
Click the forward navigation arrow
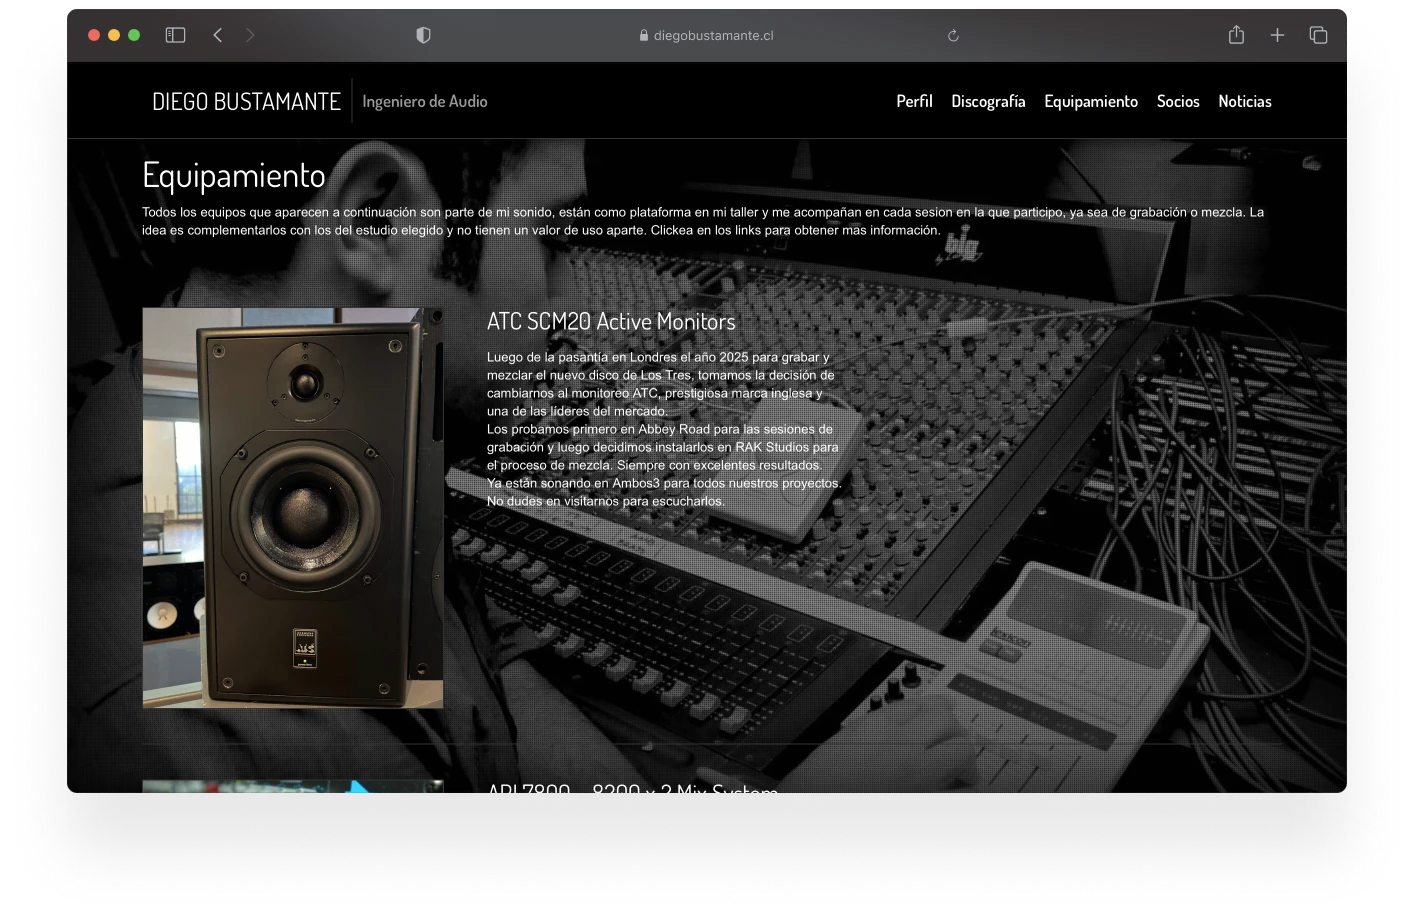(250, 35)
